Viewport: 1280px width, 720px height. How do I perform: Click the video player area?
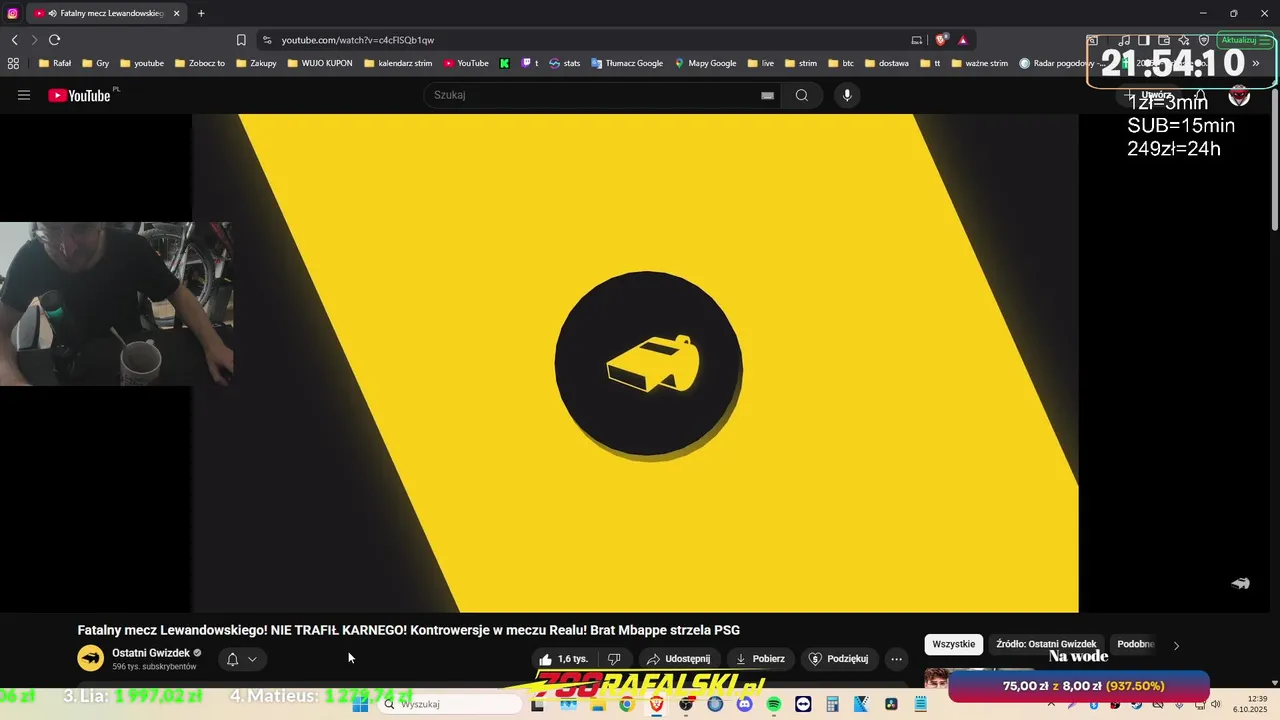coord(635,362)
